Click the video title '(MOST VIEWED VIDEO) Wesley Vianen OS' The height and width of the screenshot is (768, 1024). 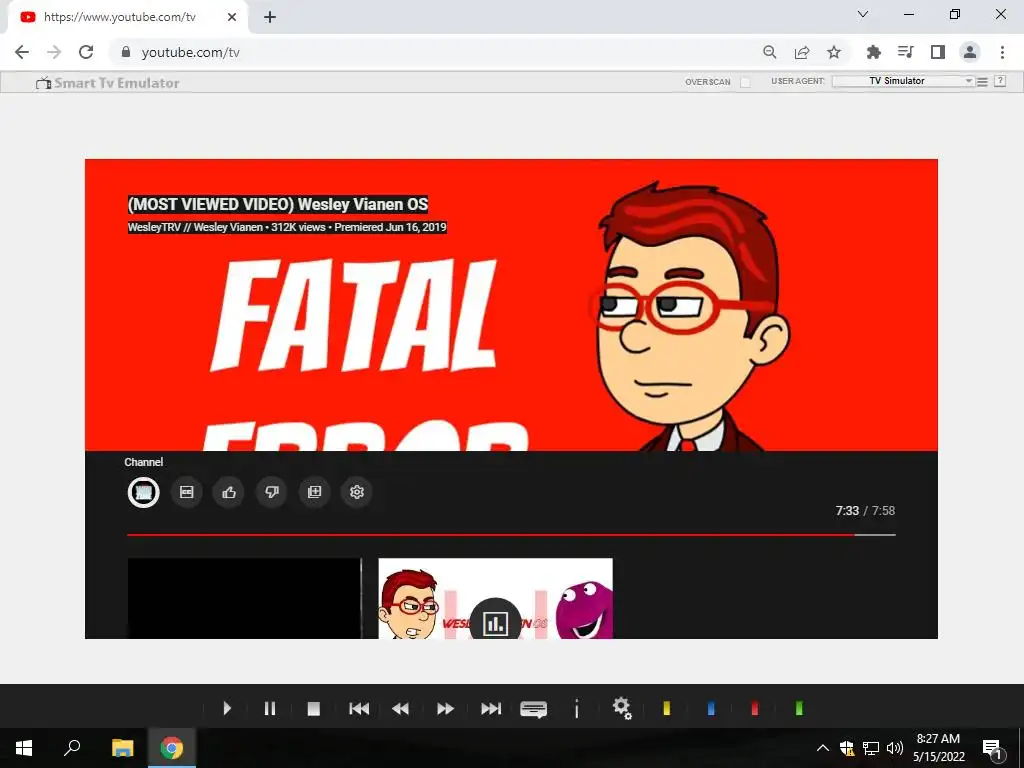coord(278,204)
